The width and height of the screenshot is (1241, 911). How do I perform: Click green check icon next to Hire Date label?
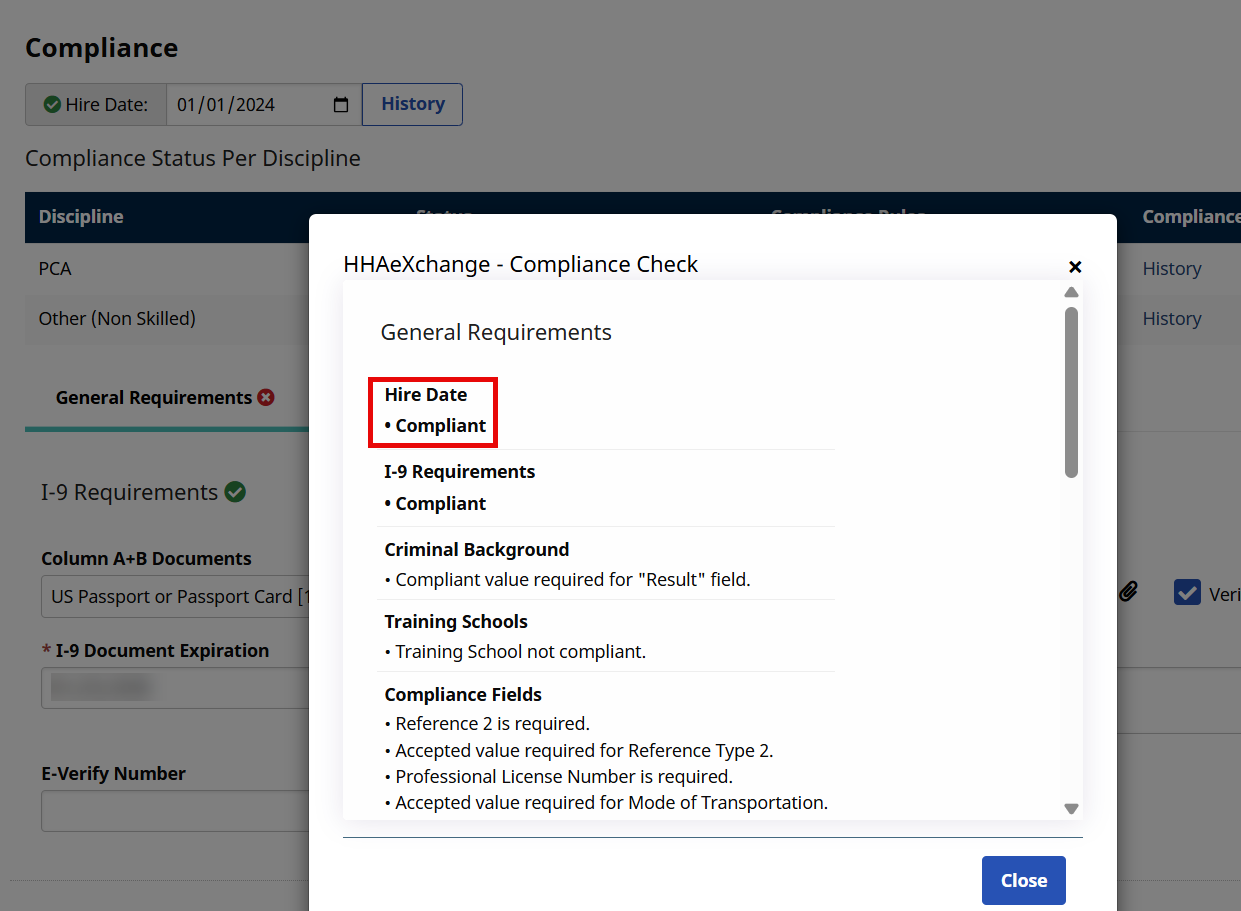(52, 105)
